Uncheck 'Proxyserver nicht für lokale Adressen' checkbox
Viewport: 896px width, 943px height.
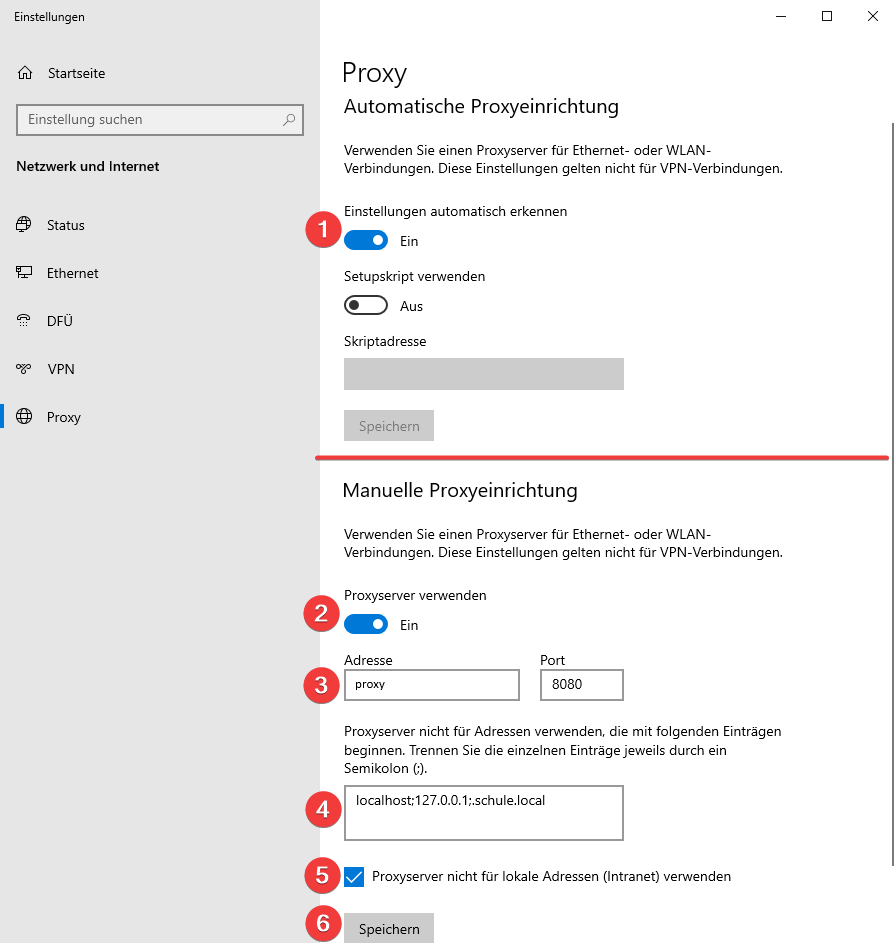(x=354, y=877)
